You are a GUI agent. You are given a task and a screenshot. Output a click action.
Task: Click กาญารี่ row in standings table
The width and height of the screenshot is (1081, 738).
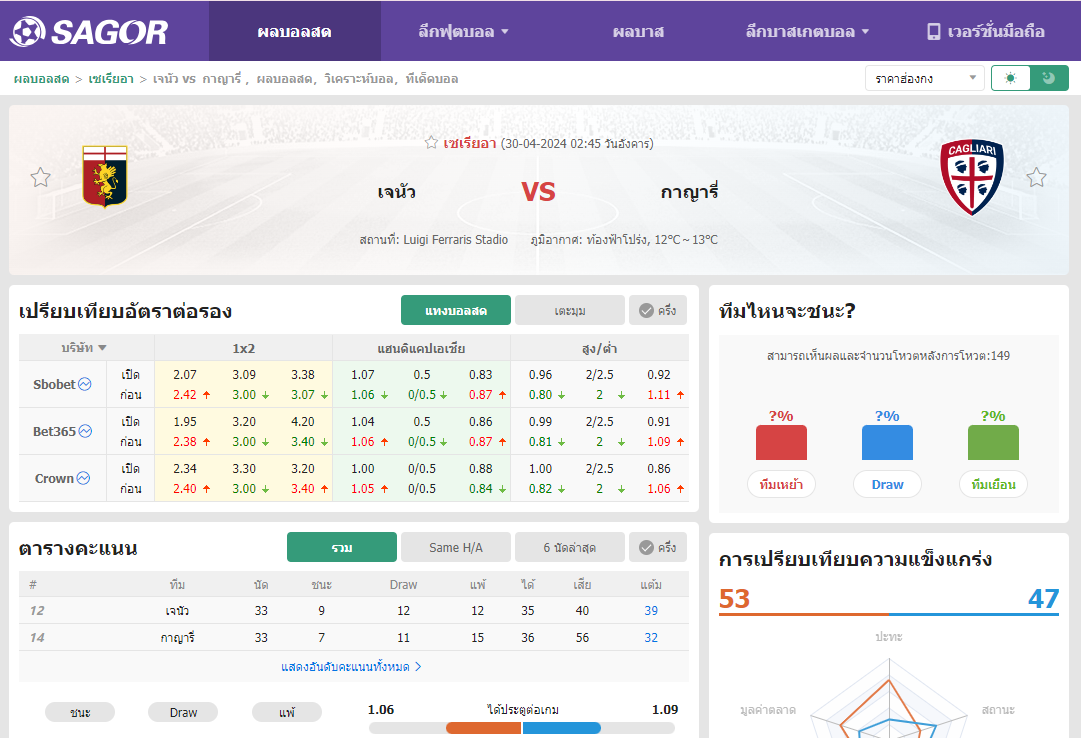click(354, 637)
